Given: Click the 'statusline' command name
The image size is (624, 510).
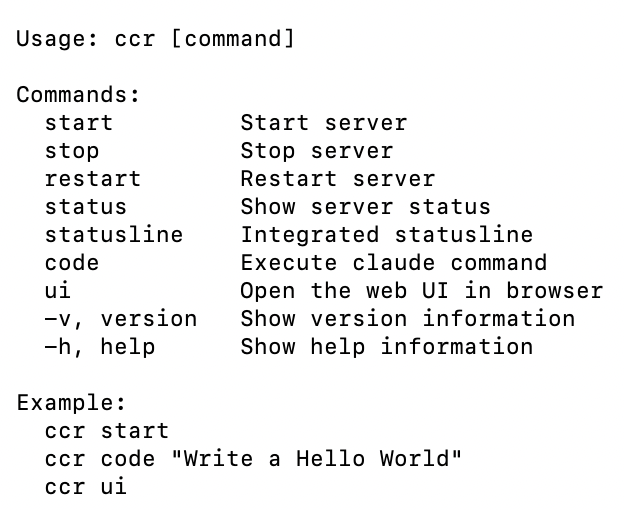Looking at the screenshot, I should (114, 235).
